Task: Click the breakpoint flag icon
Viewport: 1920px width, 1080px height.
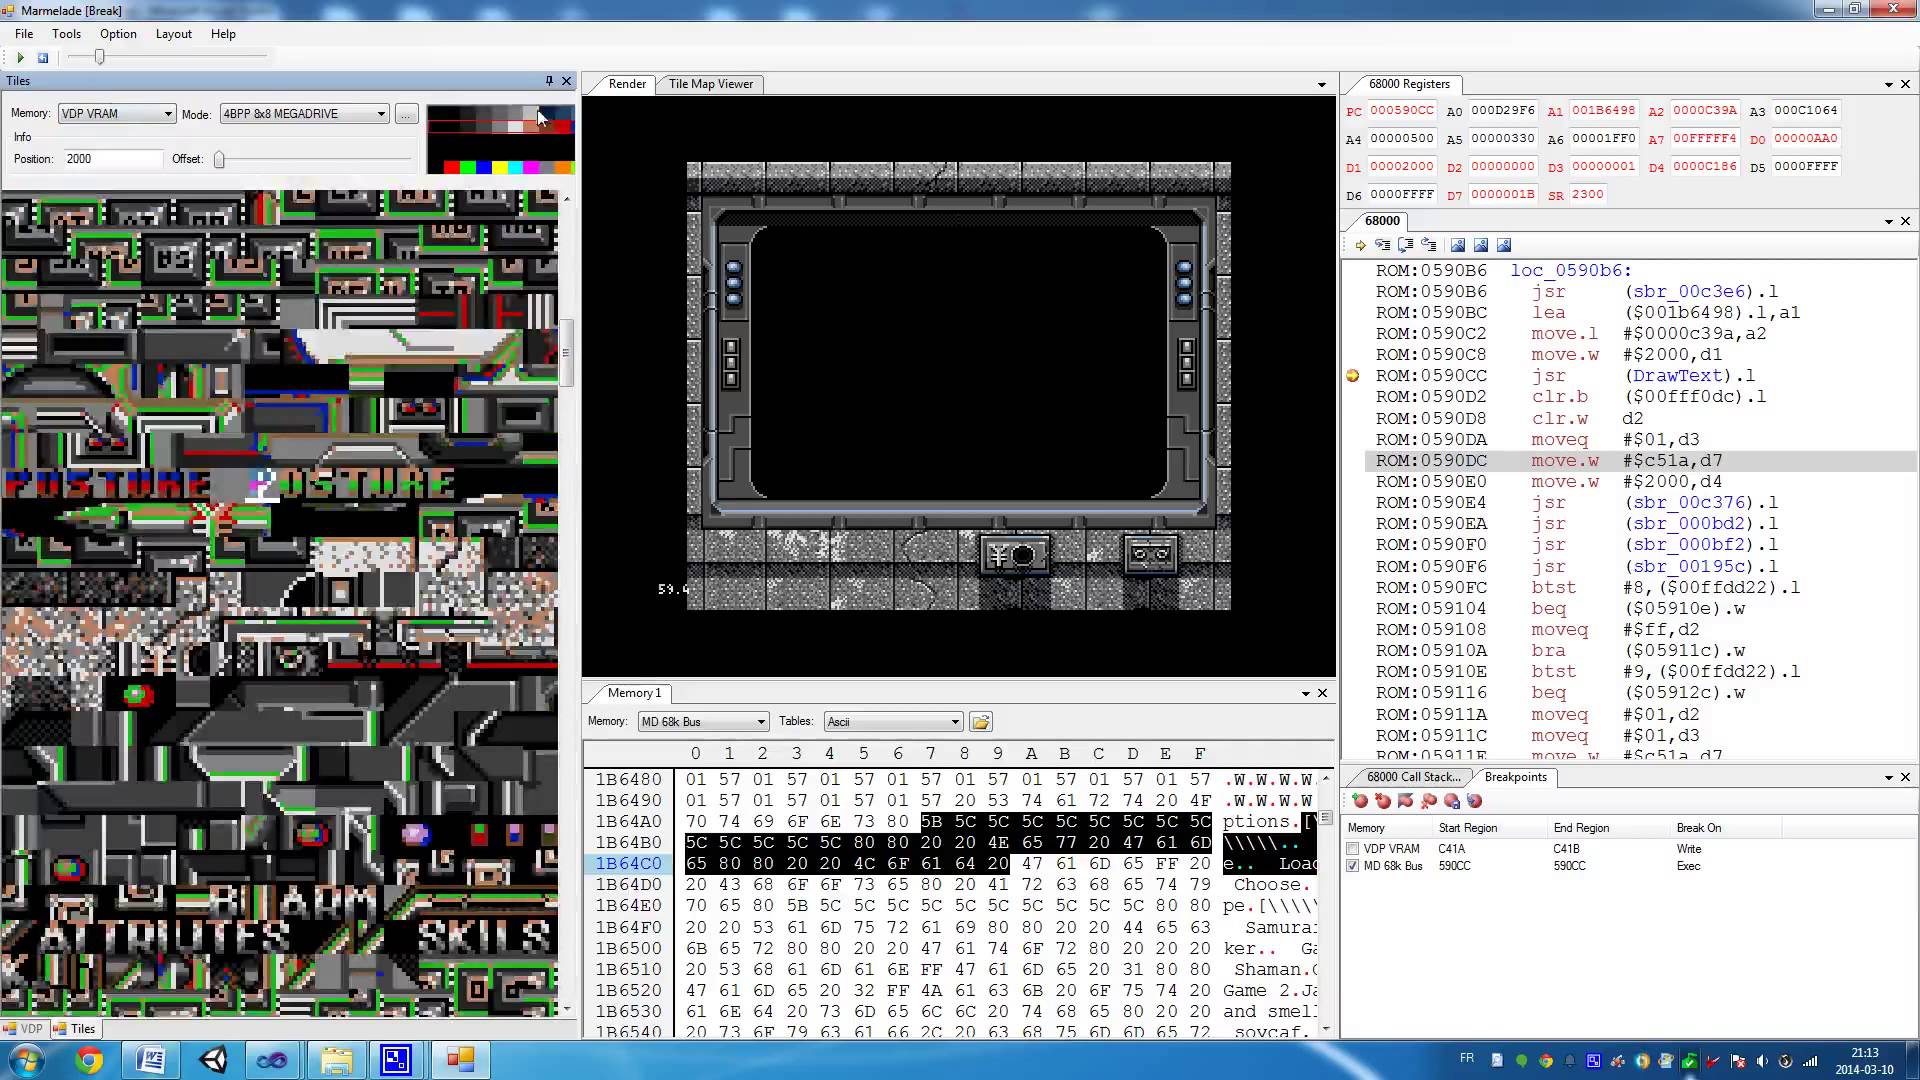Action: (1406, 801)
